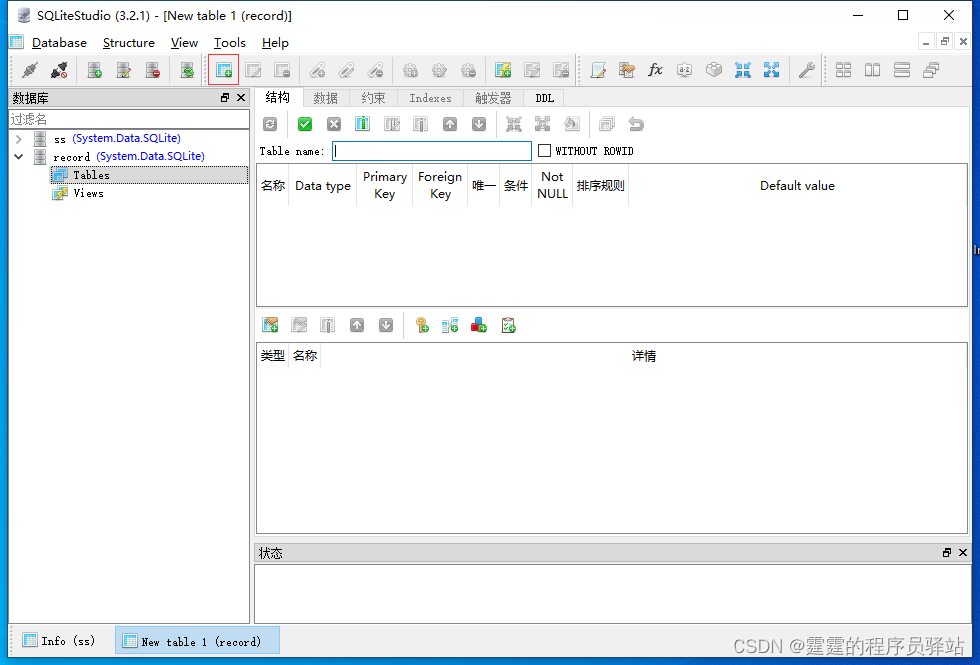Add primary key constraint with key icon
Image resolution: width=980 pixels, height=665 pixels.
[x=422, y=325]
